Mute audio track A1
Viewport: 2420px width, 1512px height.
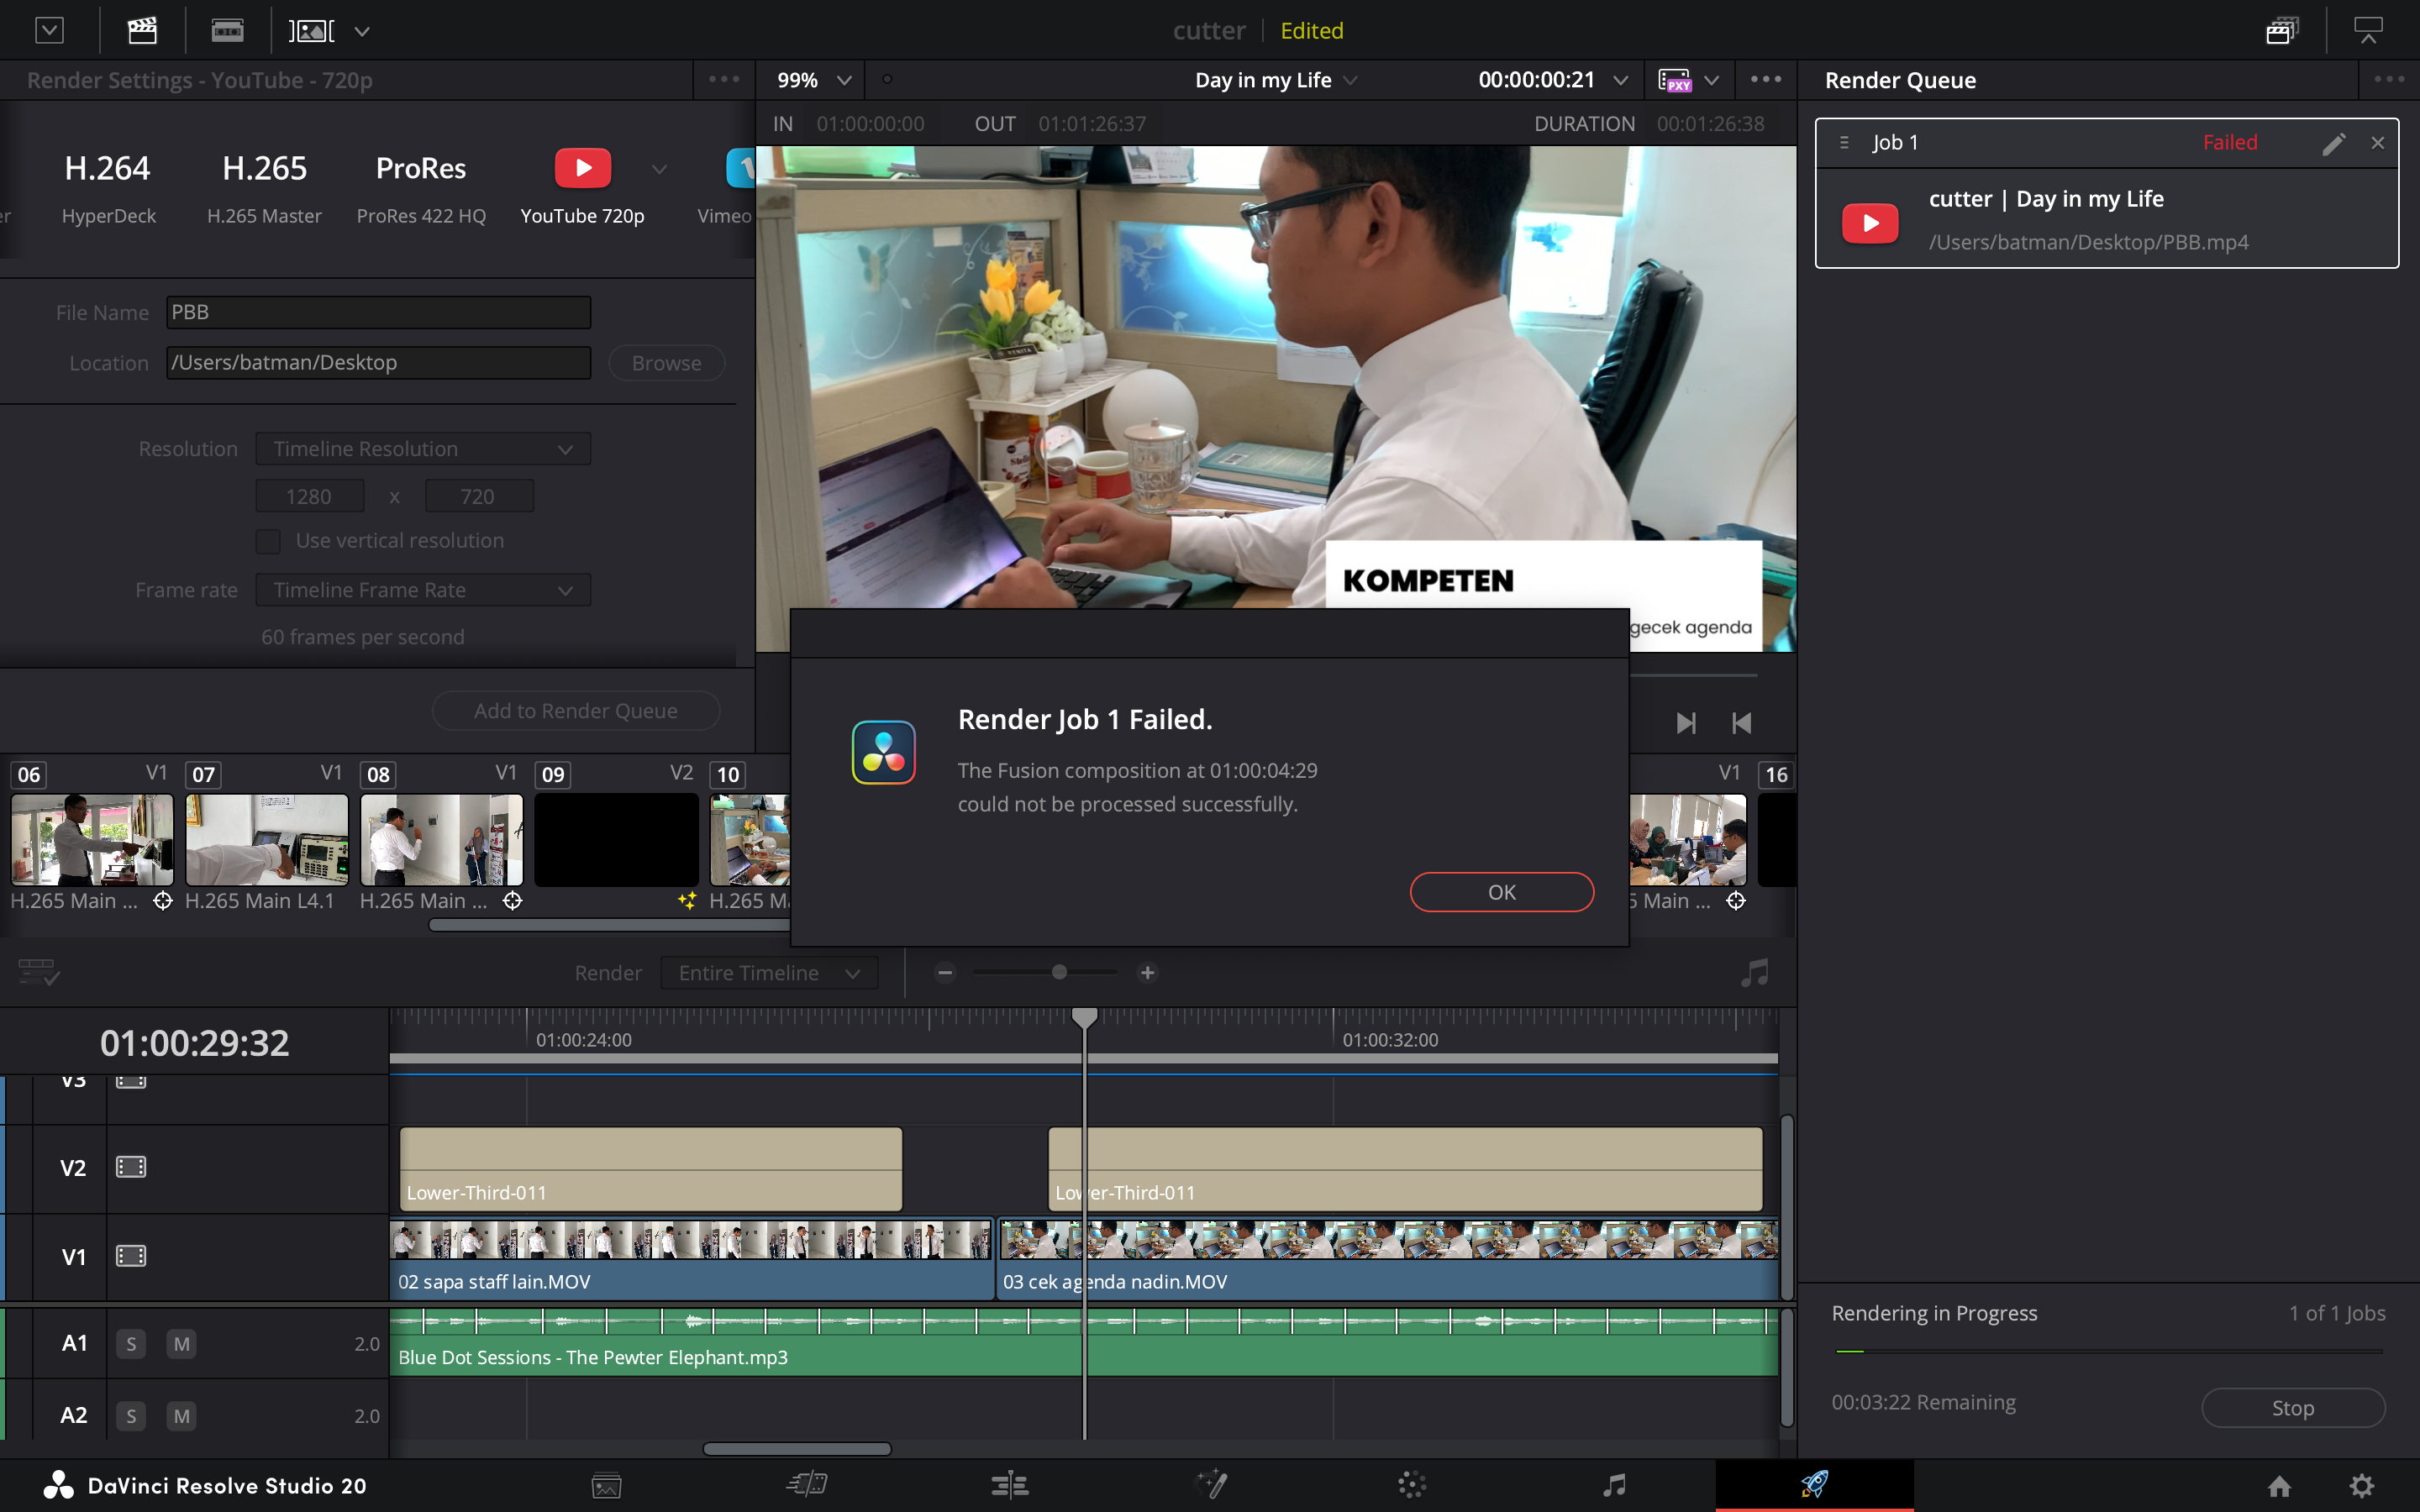point(181,1344)
